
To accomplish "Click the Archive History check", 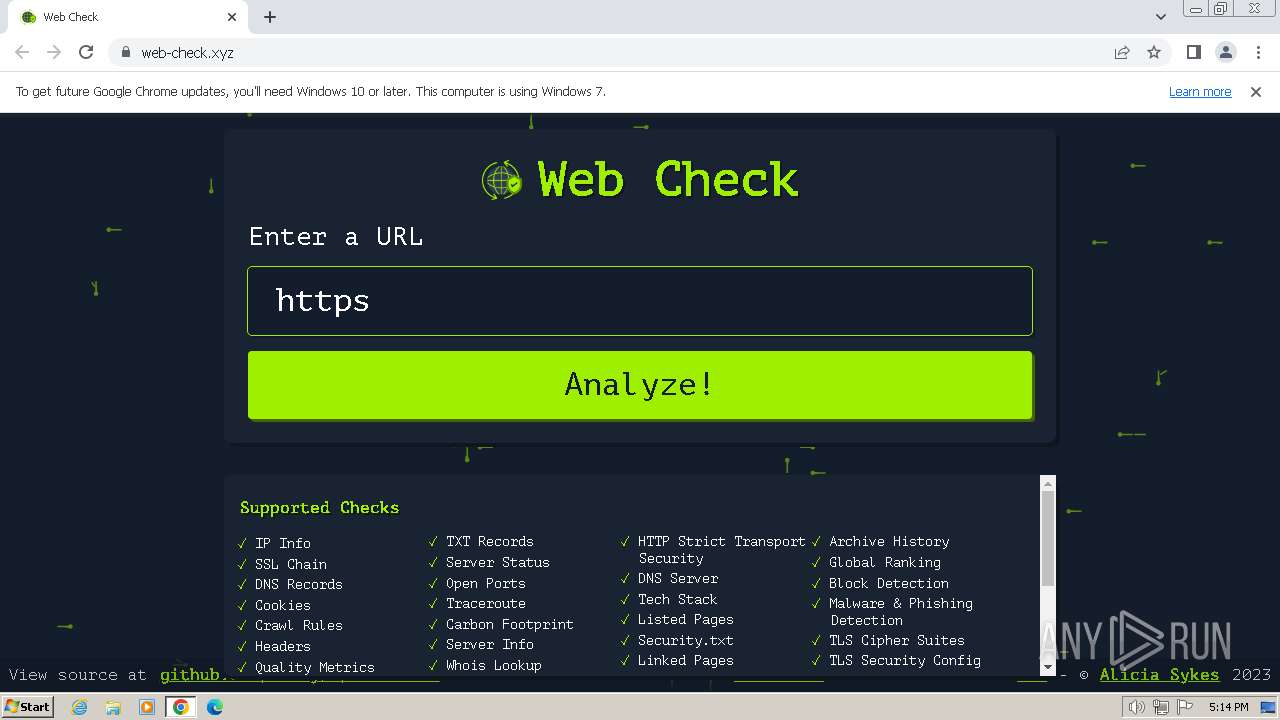I will [889, 541].
